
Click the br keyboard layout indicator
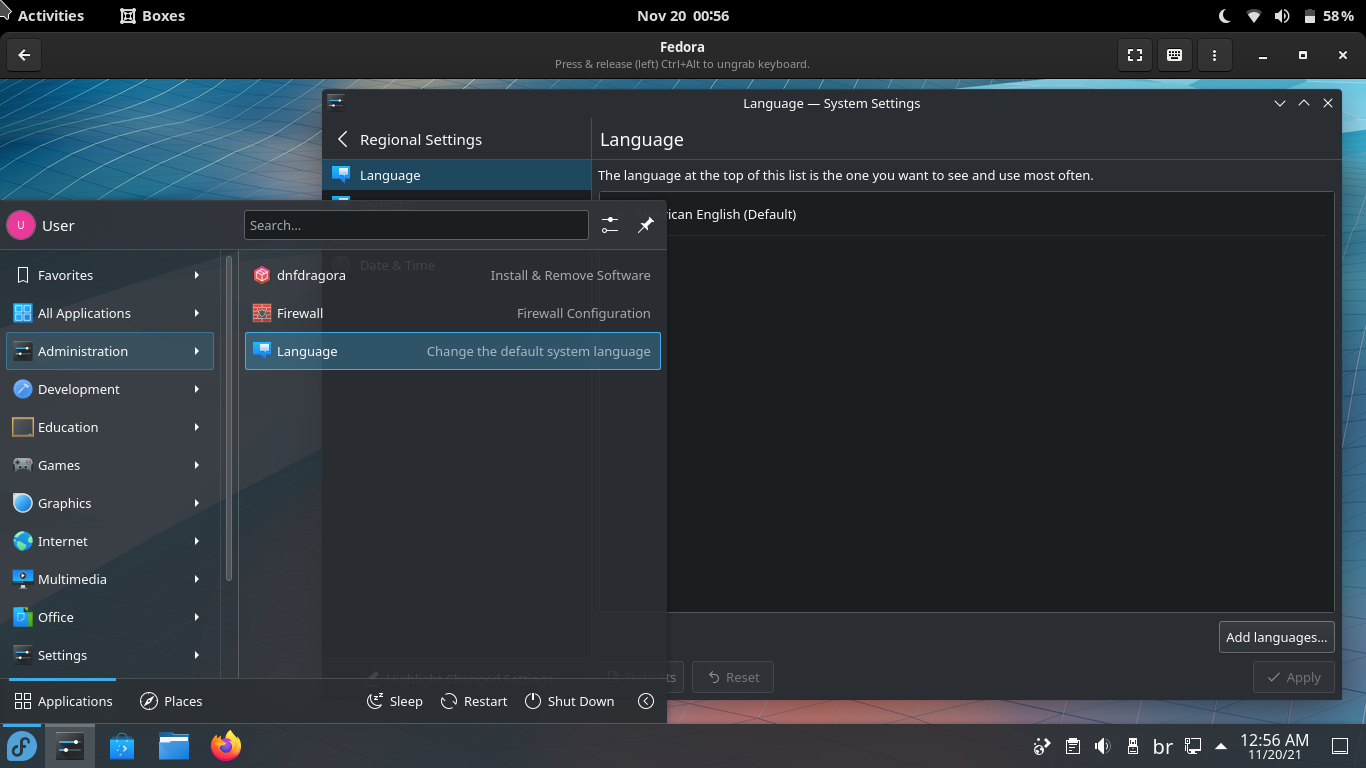pyautogui.click(x=1163, y=746)
